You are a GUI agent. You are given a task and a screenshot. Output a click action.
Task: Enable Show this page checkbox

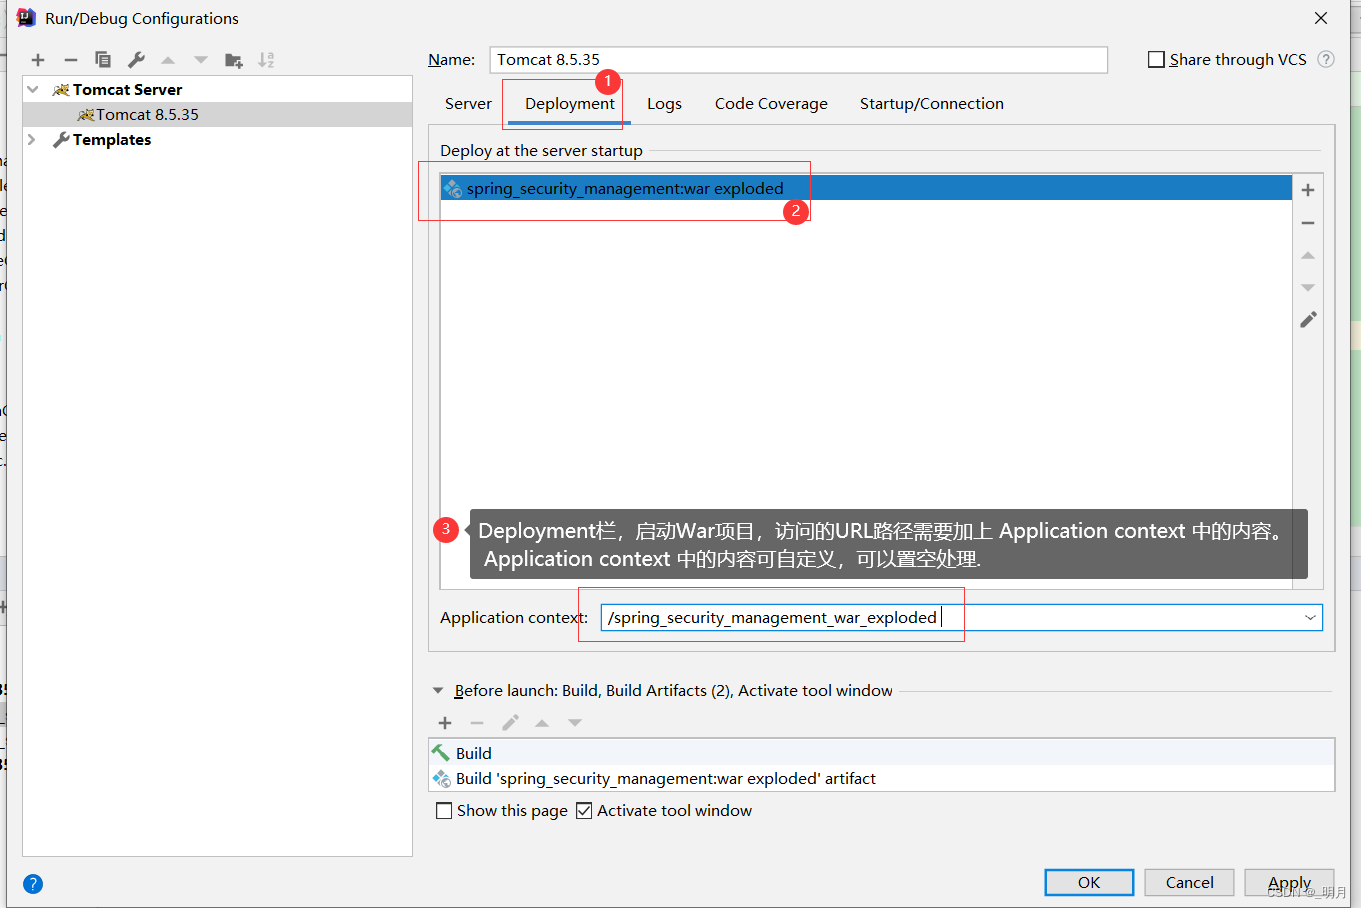(x=444, y=811)
